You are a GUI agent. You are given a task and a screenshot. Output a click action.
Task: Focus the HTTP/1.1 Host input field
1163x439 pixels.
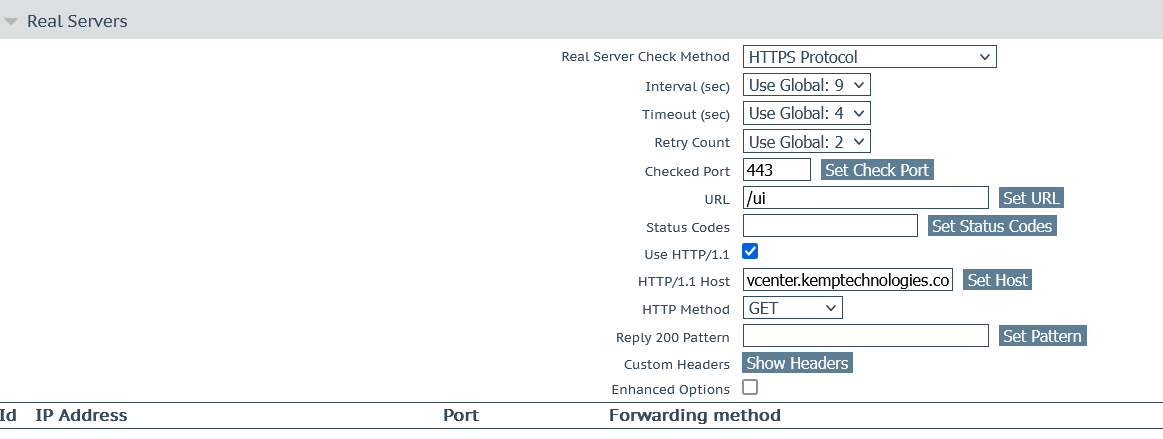click(848, 280)
